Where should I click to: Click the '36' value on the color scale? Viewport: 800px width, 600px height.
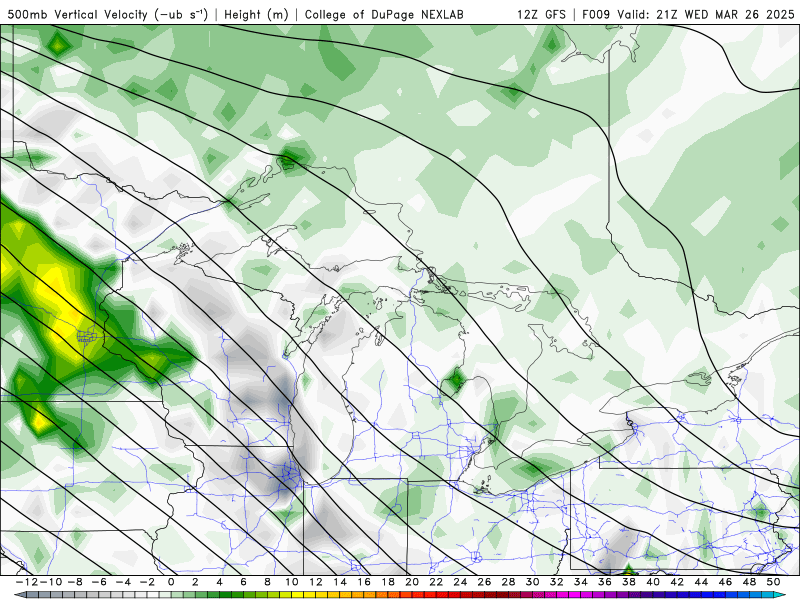click(x=605, y=582)
